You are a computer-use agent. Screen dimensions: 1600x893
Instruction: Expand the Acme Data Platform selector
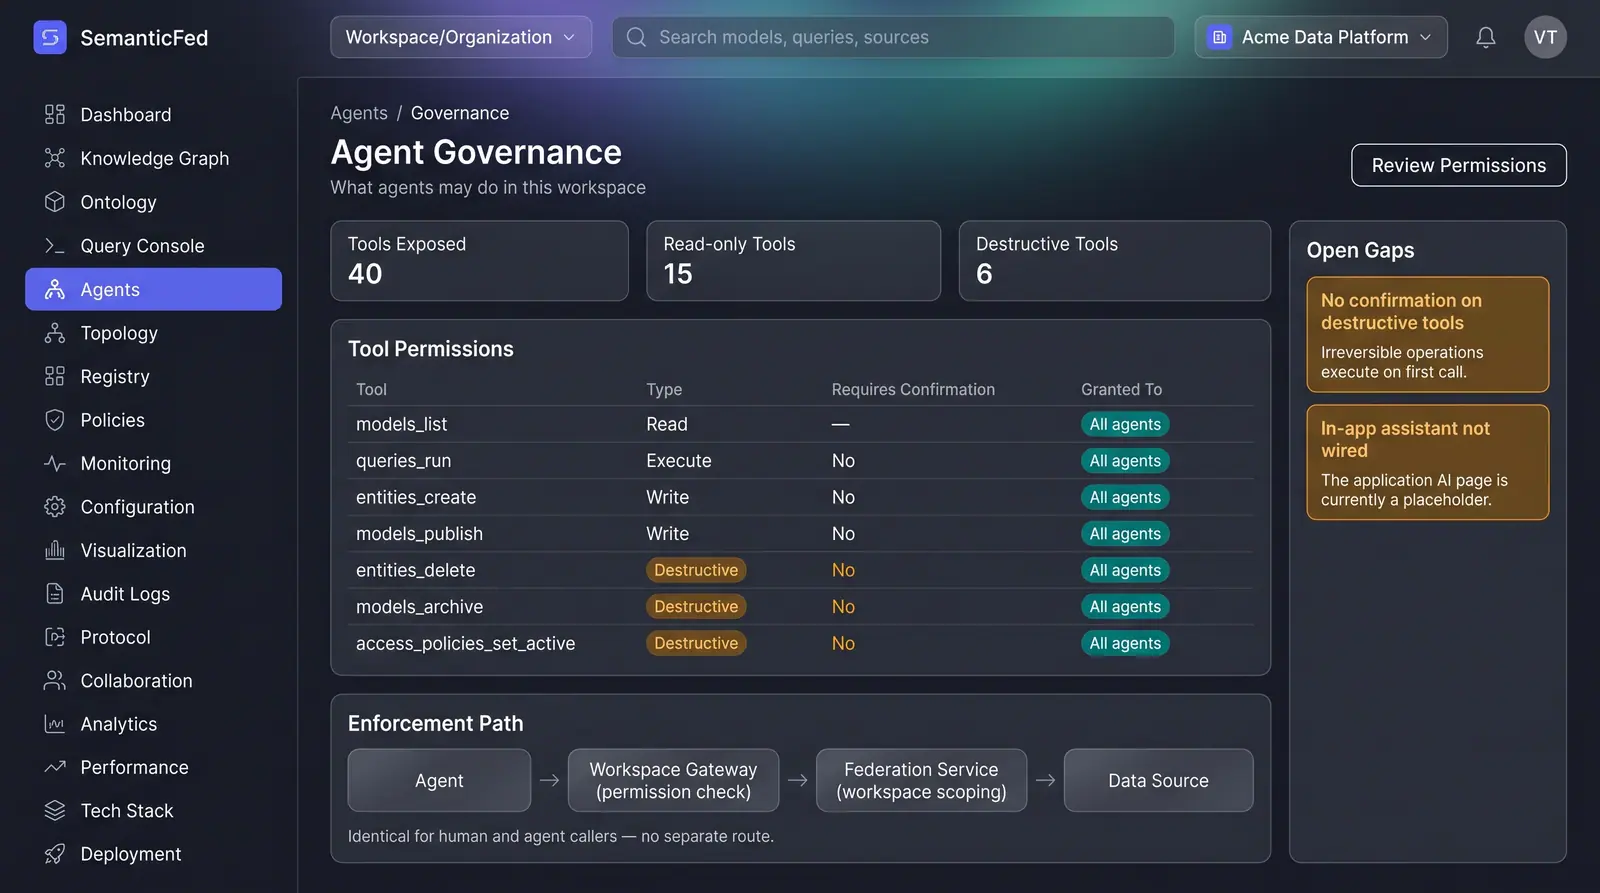(x=1321, y=37)
